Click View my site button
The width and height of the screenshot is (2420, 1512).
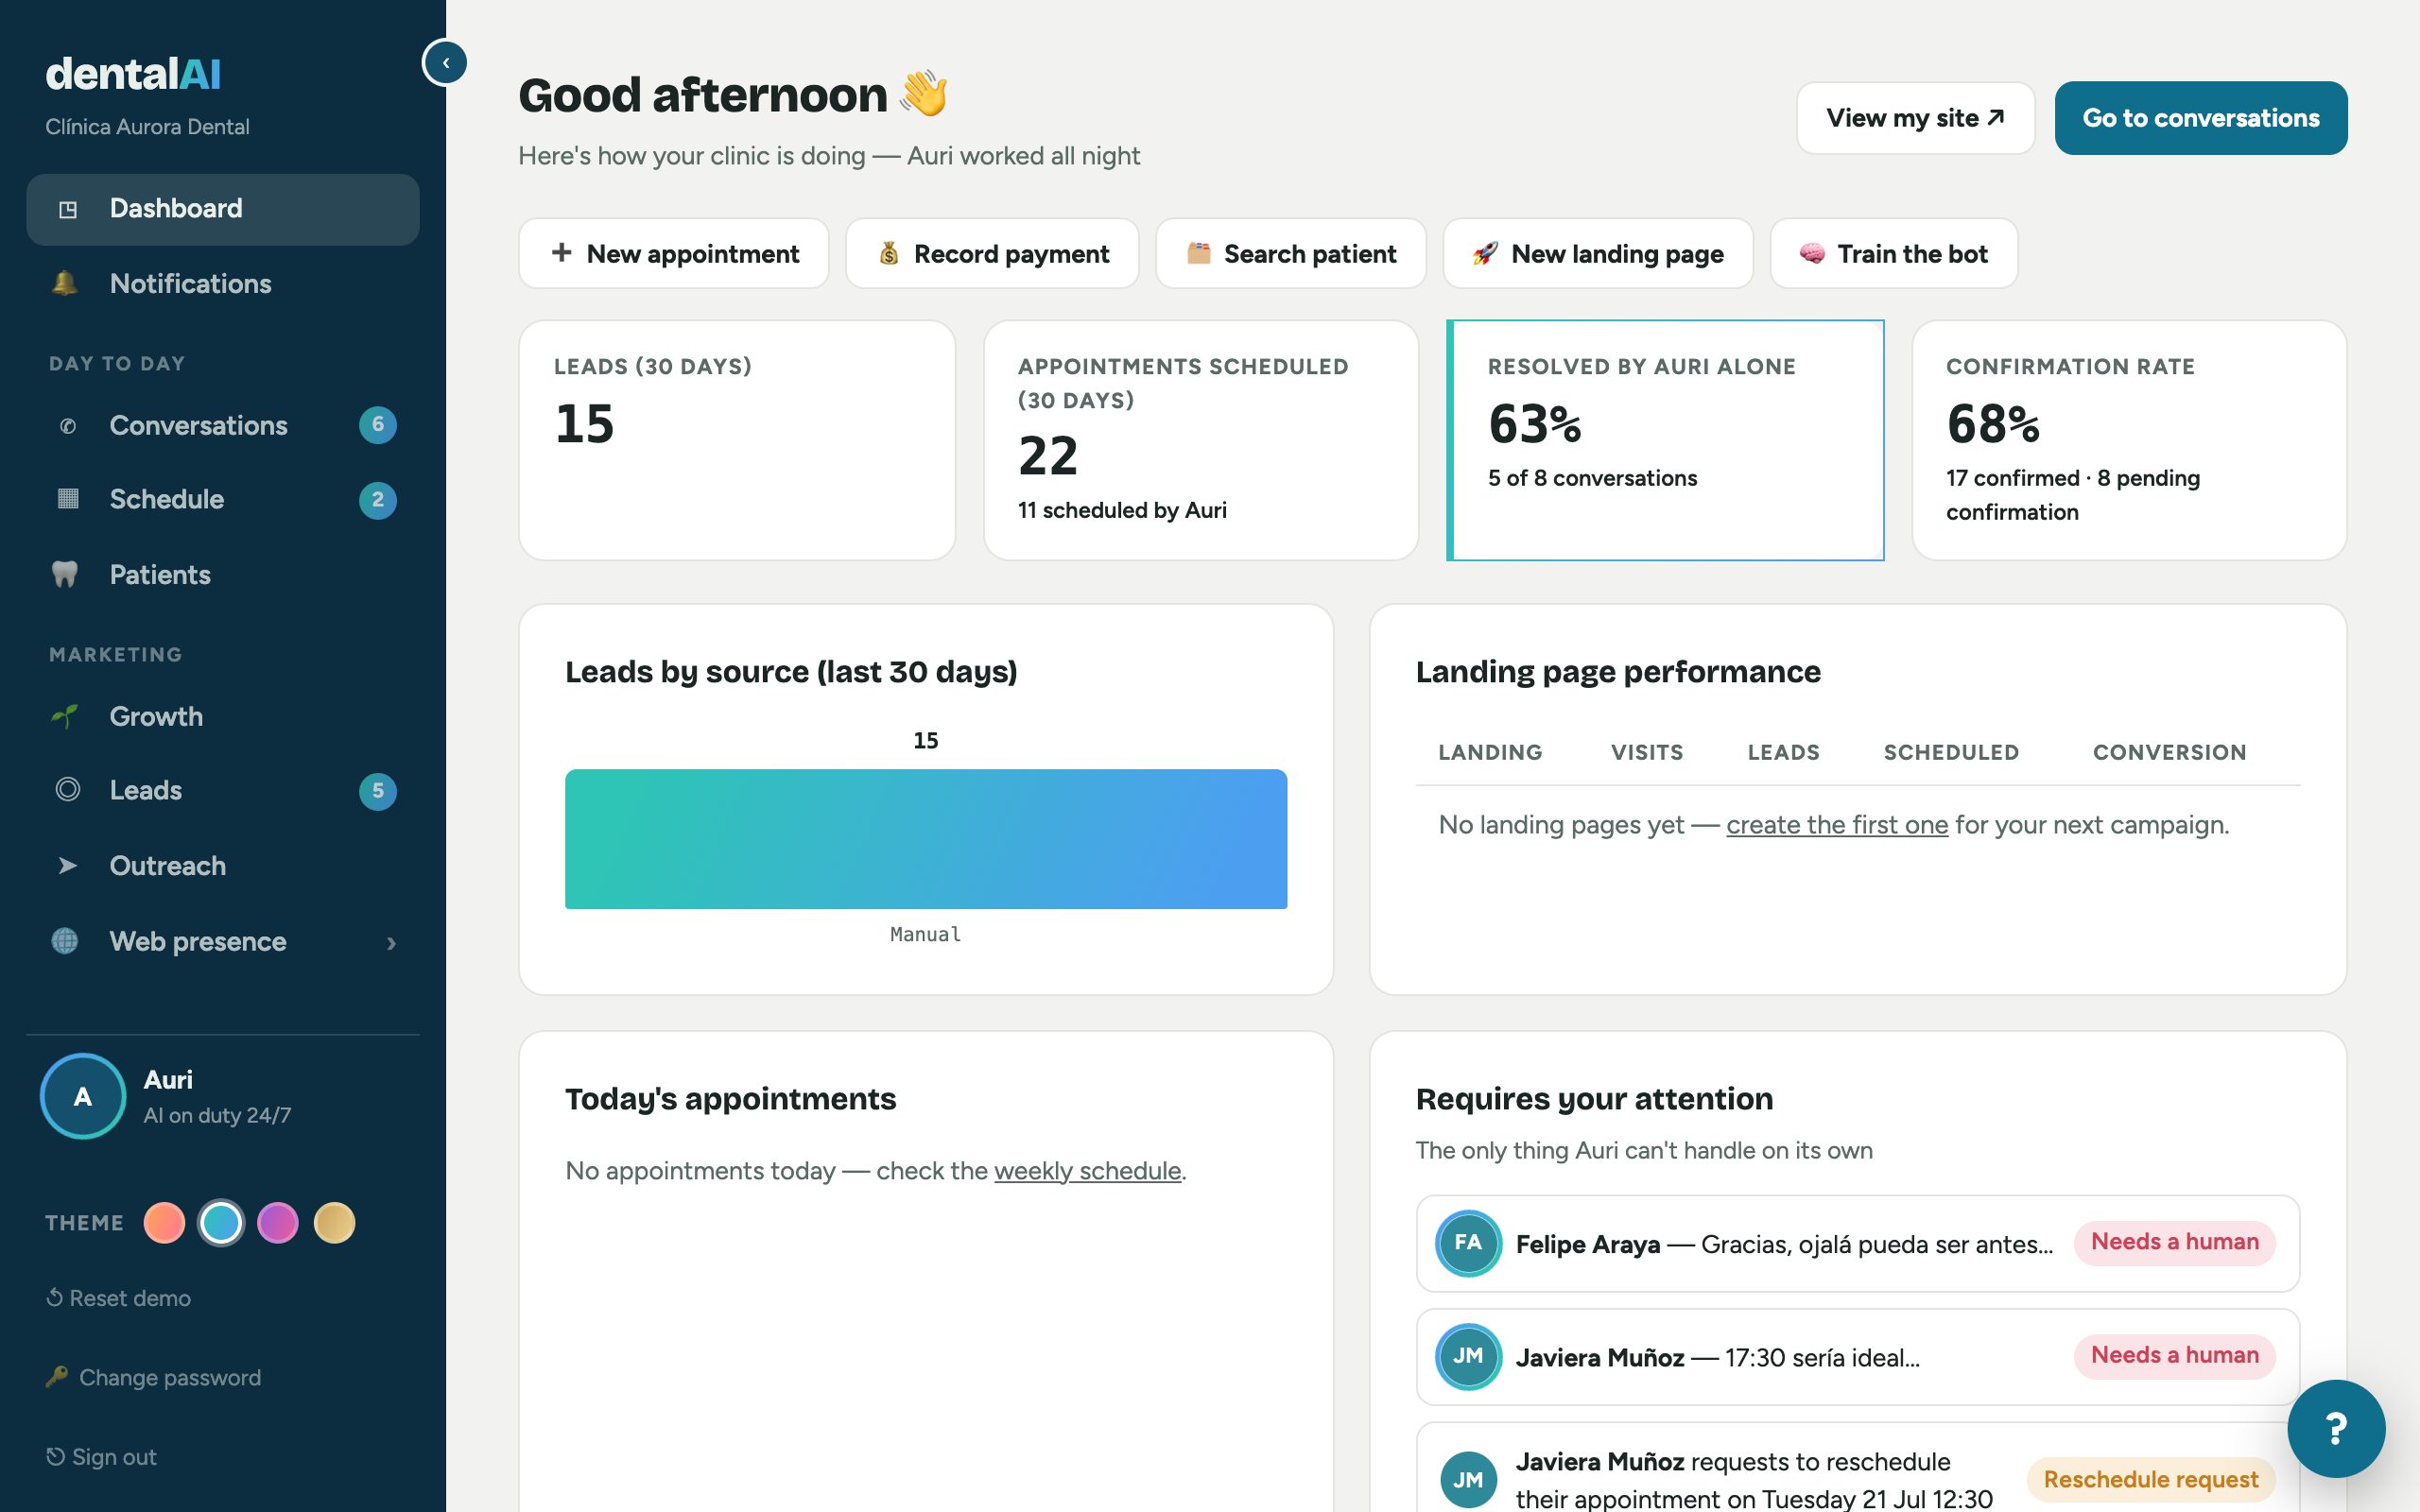click(1915, 118)
